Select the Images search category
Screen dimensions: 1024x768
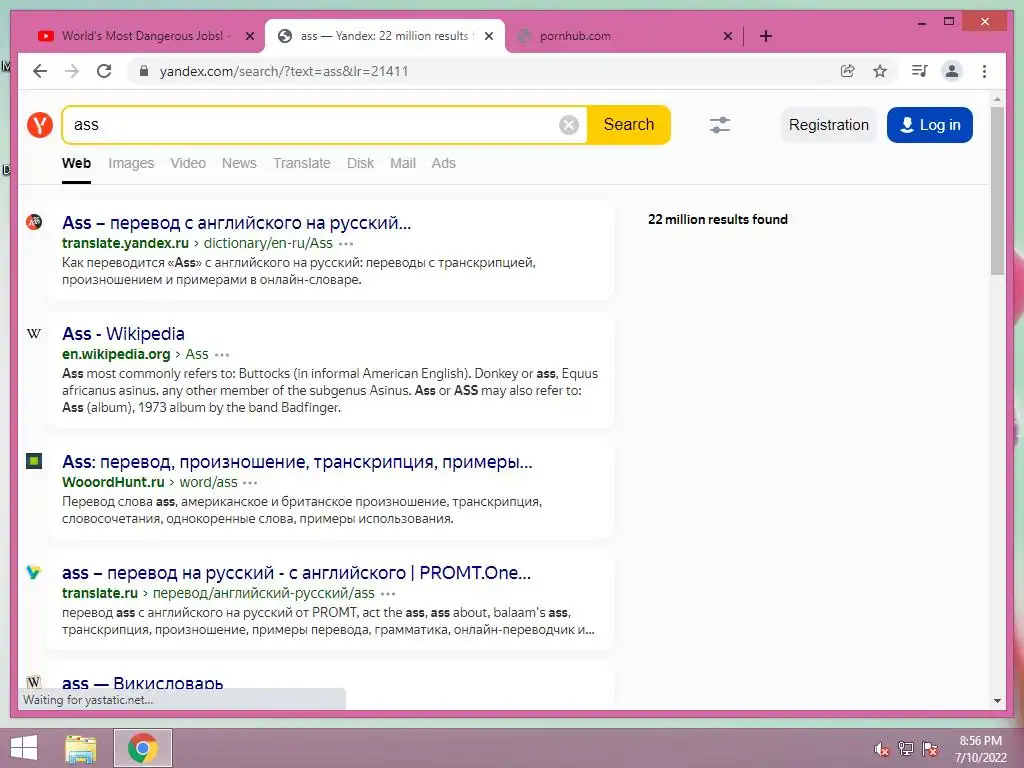[x=131, y=163]
